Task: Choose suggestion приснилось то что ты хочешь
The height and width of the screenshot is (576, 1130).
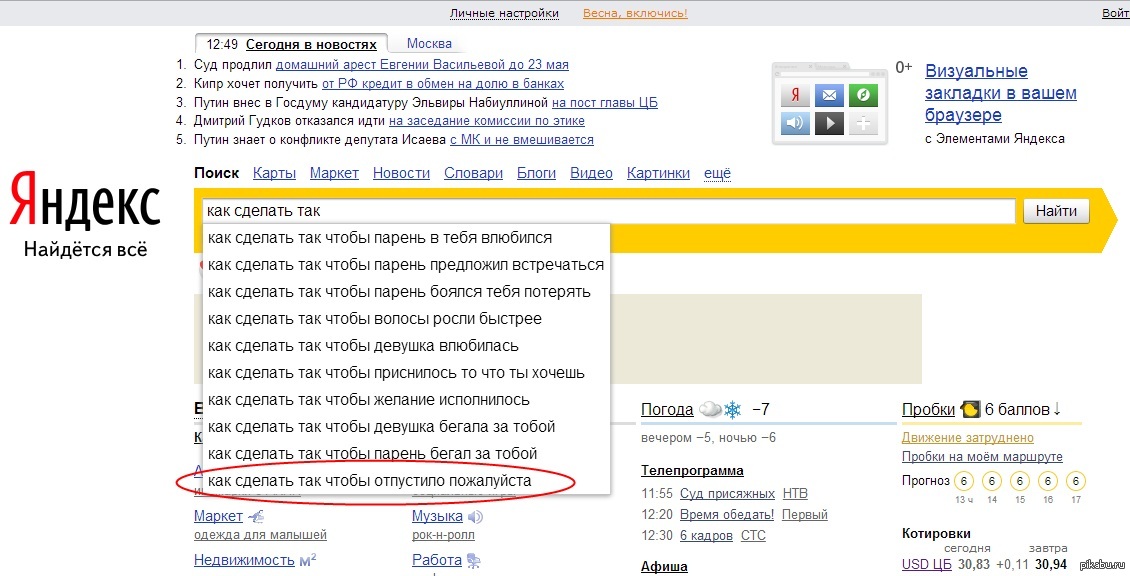Action: pos(406,373)
